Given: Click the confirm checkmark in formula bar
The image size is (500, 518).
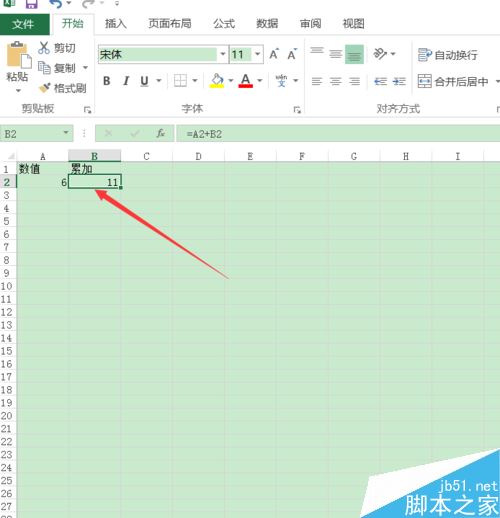Looking at the screenshot, I should click(135, 134).
